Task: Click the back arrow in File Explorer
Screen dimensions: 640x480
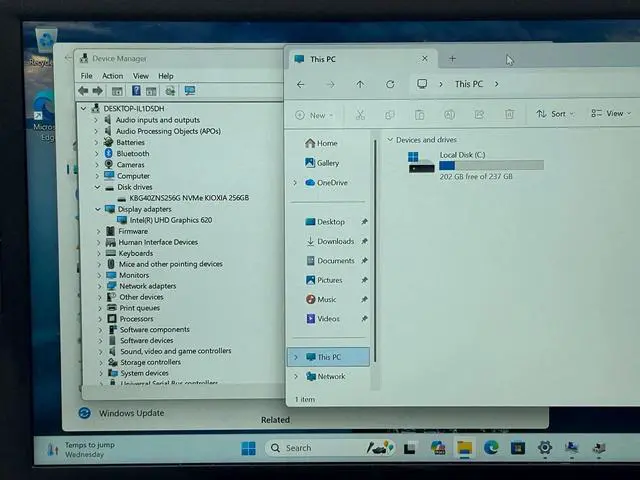Action: [x=301, y=85]
